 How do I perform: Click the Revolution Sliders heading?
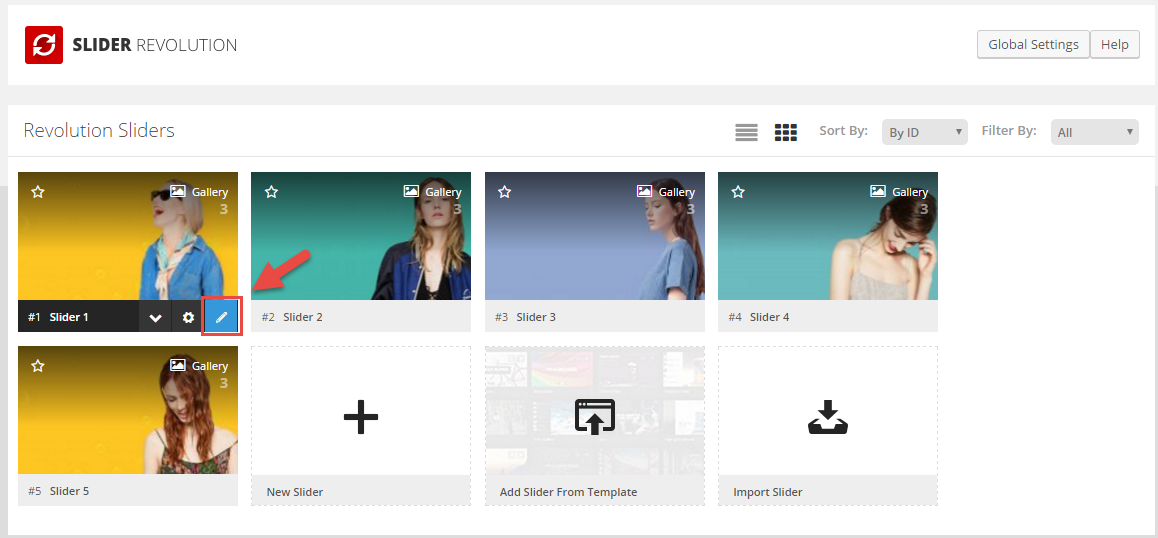pyautogui.click(x=99, y=131)
